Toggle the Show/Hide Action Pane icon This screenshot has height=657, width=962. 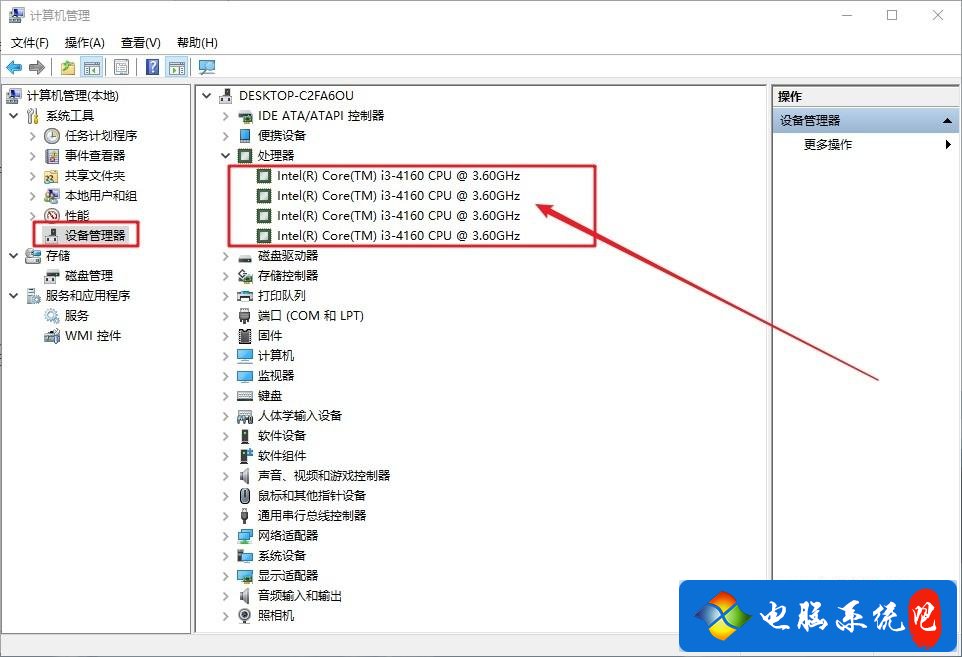177,67
